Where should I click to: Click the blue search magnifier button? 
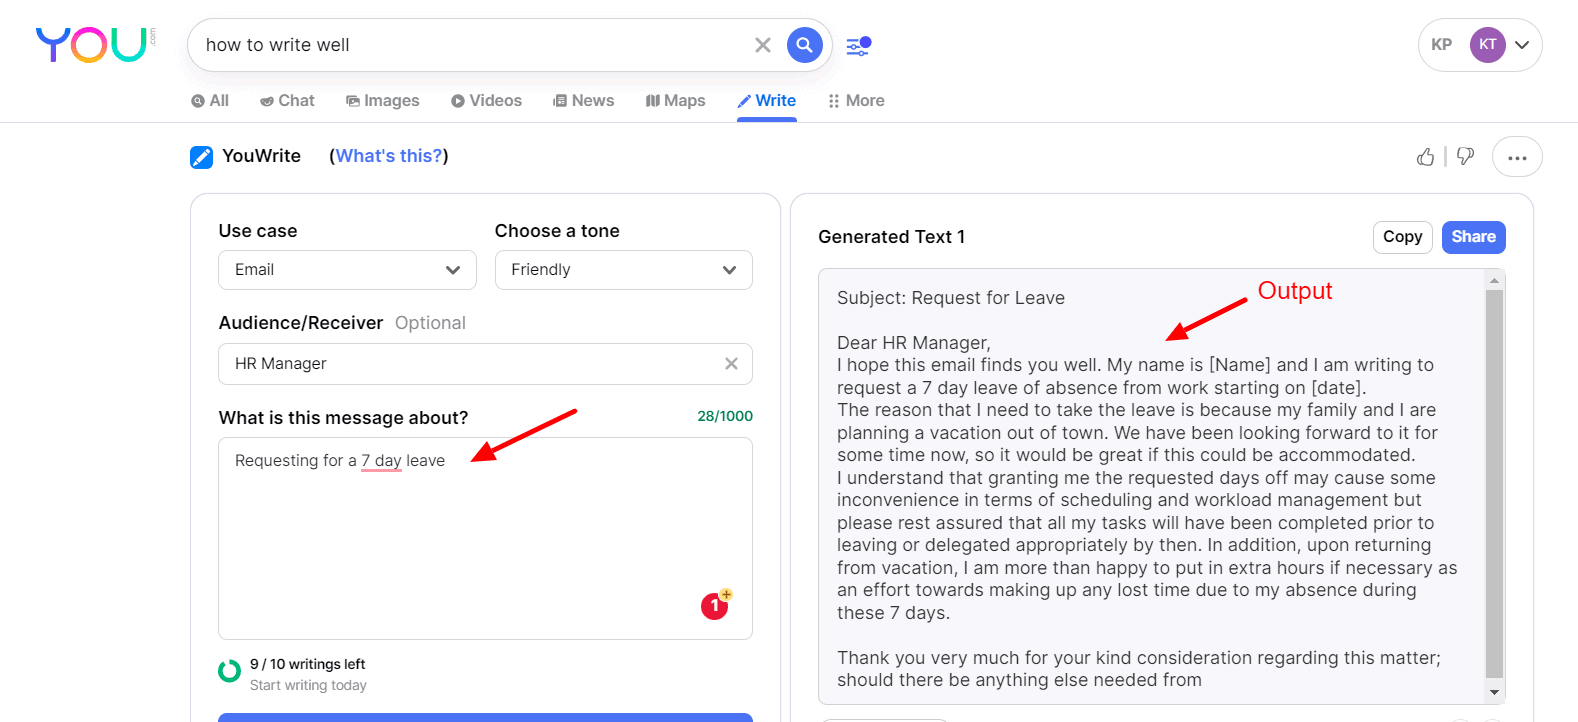805,45
